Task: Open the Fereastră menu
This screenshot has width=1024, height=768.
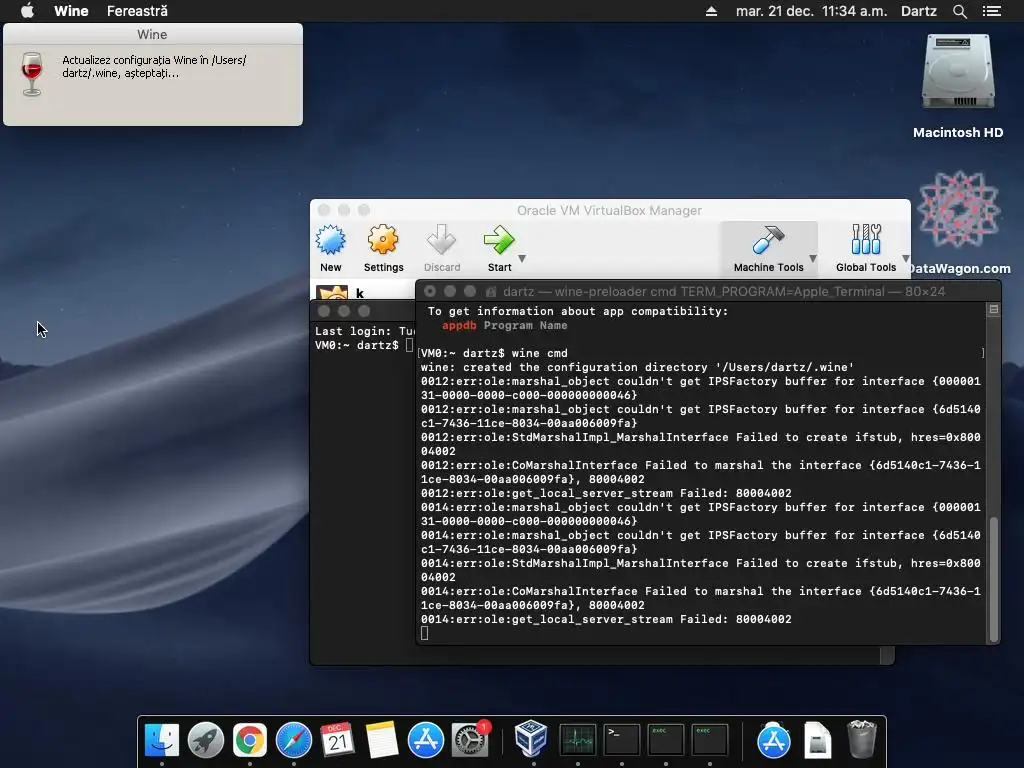Action: click(137, 11)
